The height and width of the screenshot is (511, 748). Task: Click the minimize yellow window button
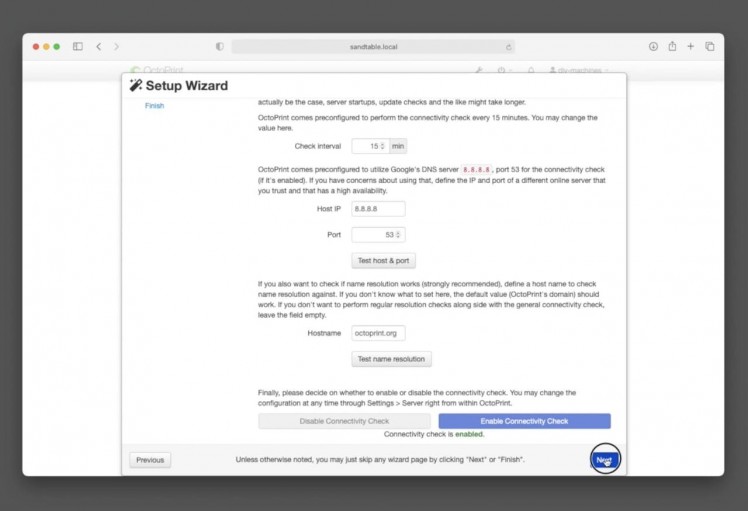coord(46,46)
